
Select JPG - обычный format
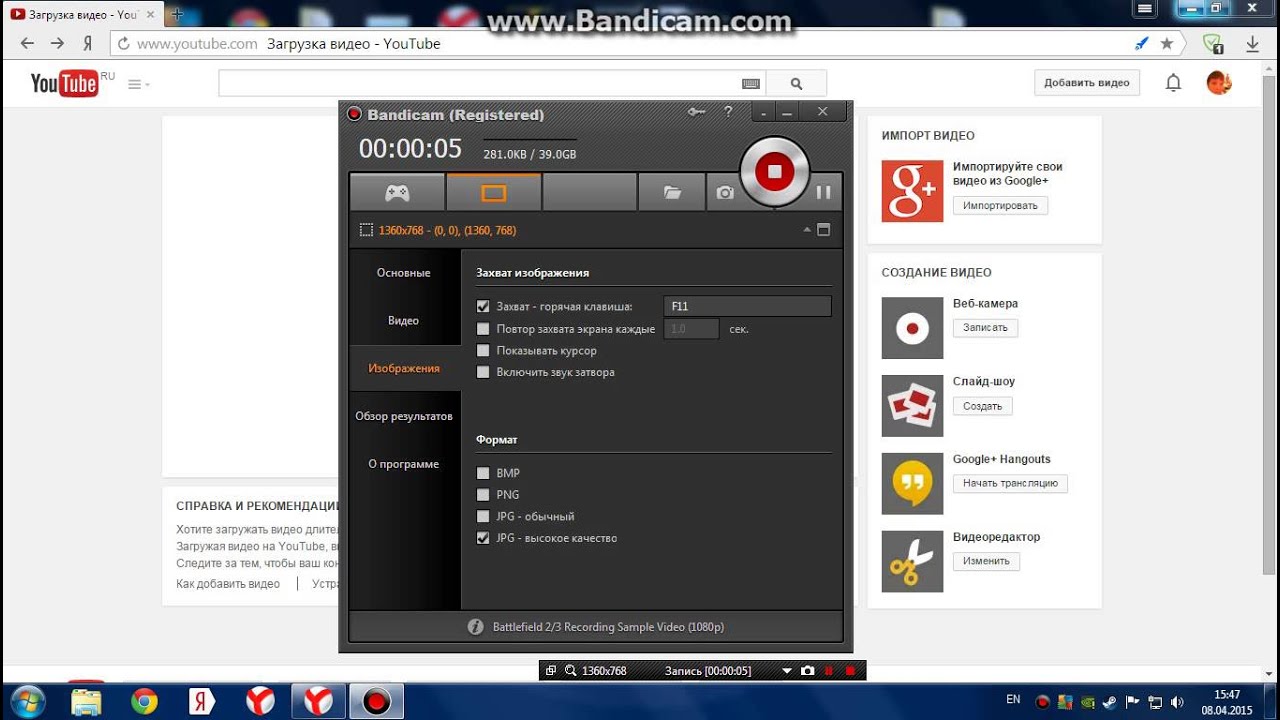484,517
